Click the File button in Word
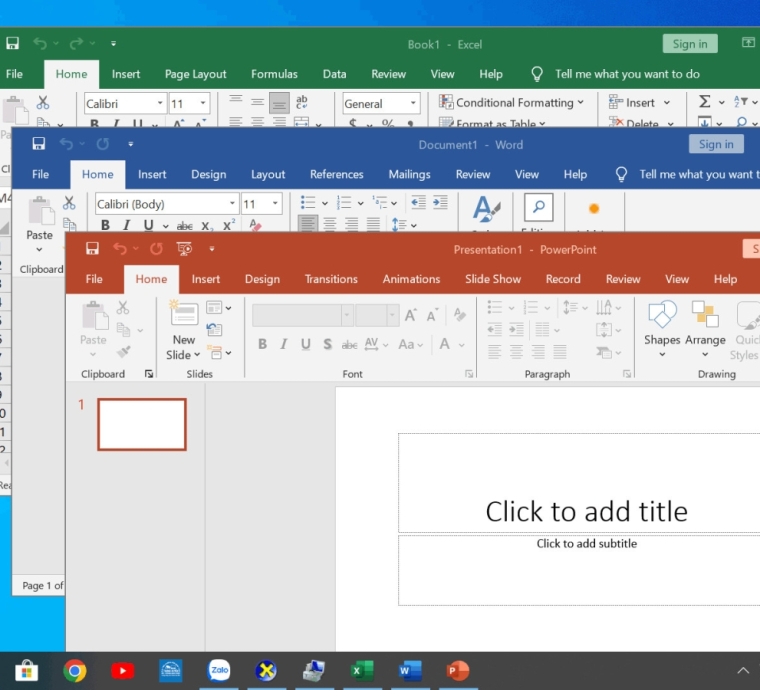Viewport: 760px width, 690px height. (x=40, y=174)
